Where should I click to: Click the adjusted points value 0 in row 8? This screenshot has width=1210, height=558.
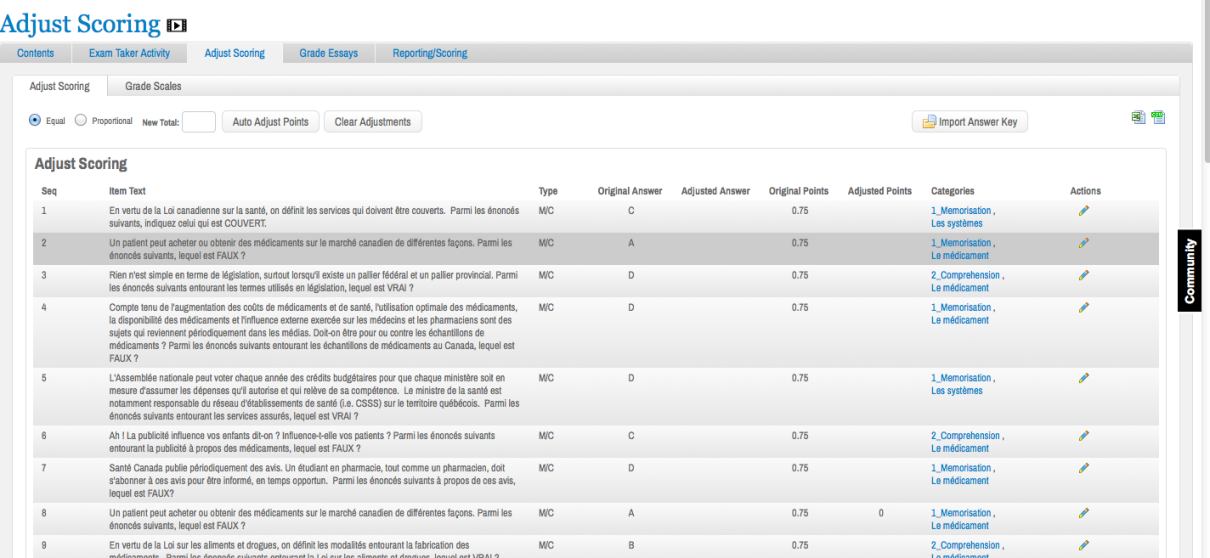880,513
